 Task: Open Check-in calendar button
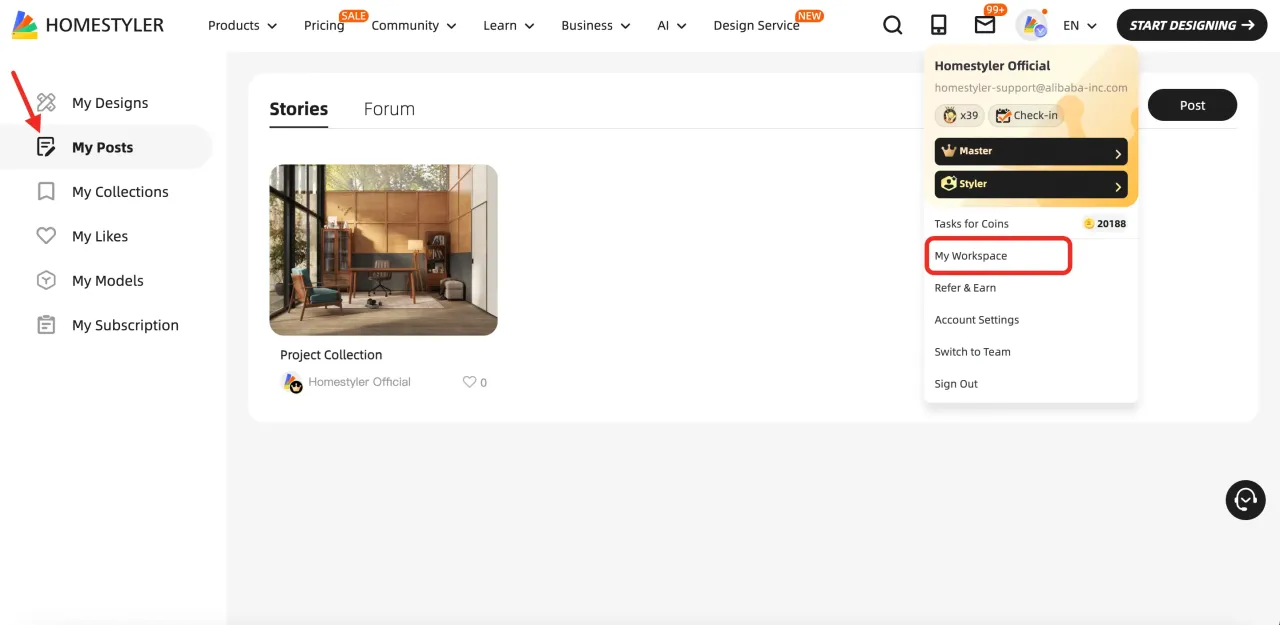point(1026,116)
